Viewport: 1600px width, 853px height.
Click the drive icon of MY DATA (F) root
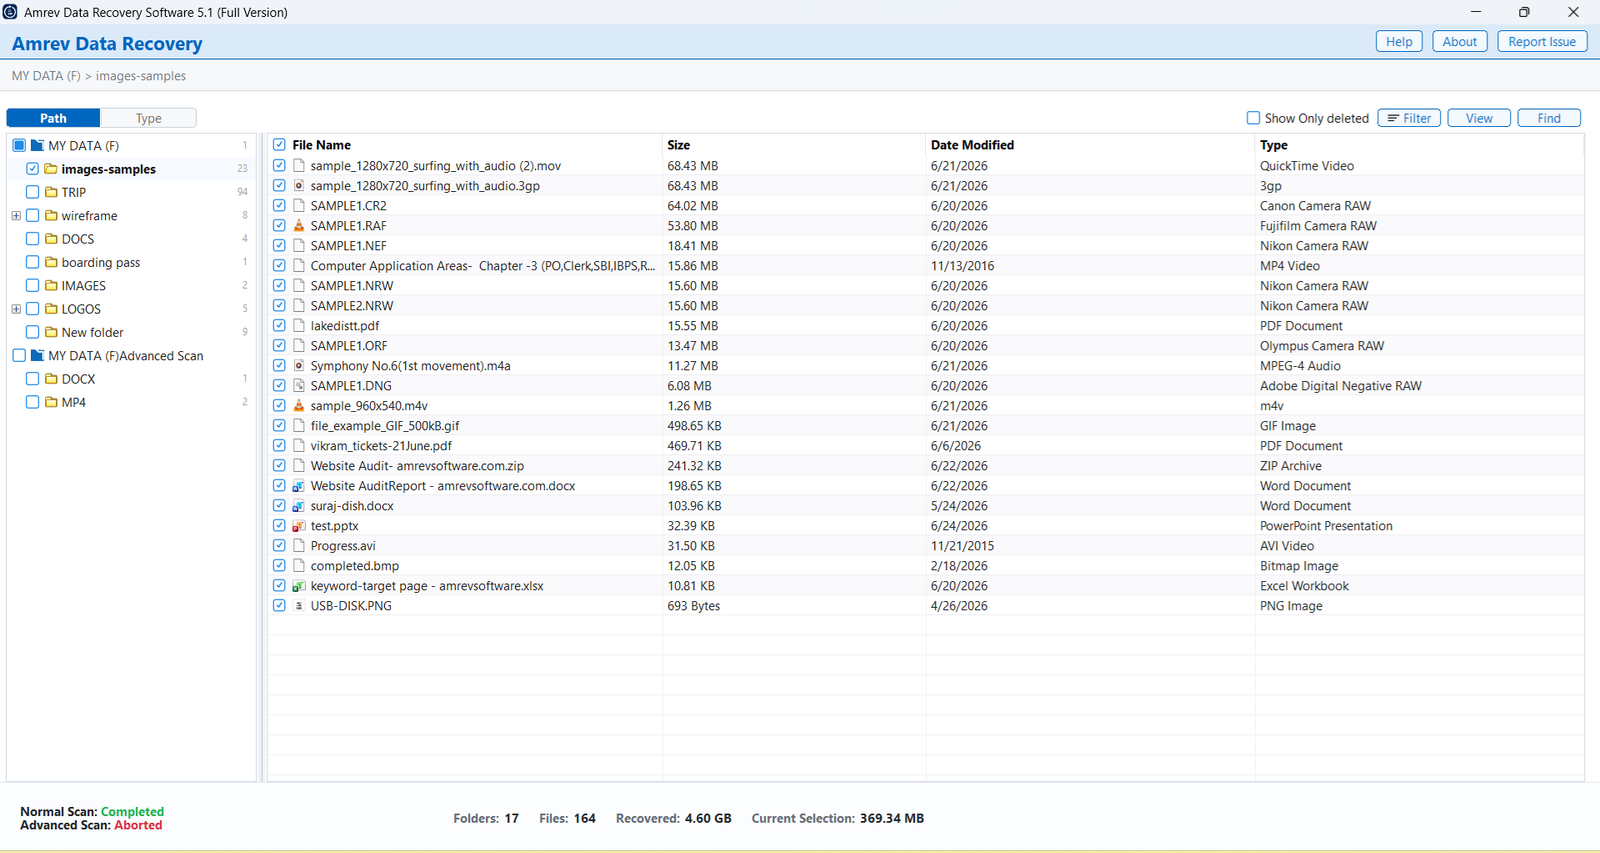point(37,146)
